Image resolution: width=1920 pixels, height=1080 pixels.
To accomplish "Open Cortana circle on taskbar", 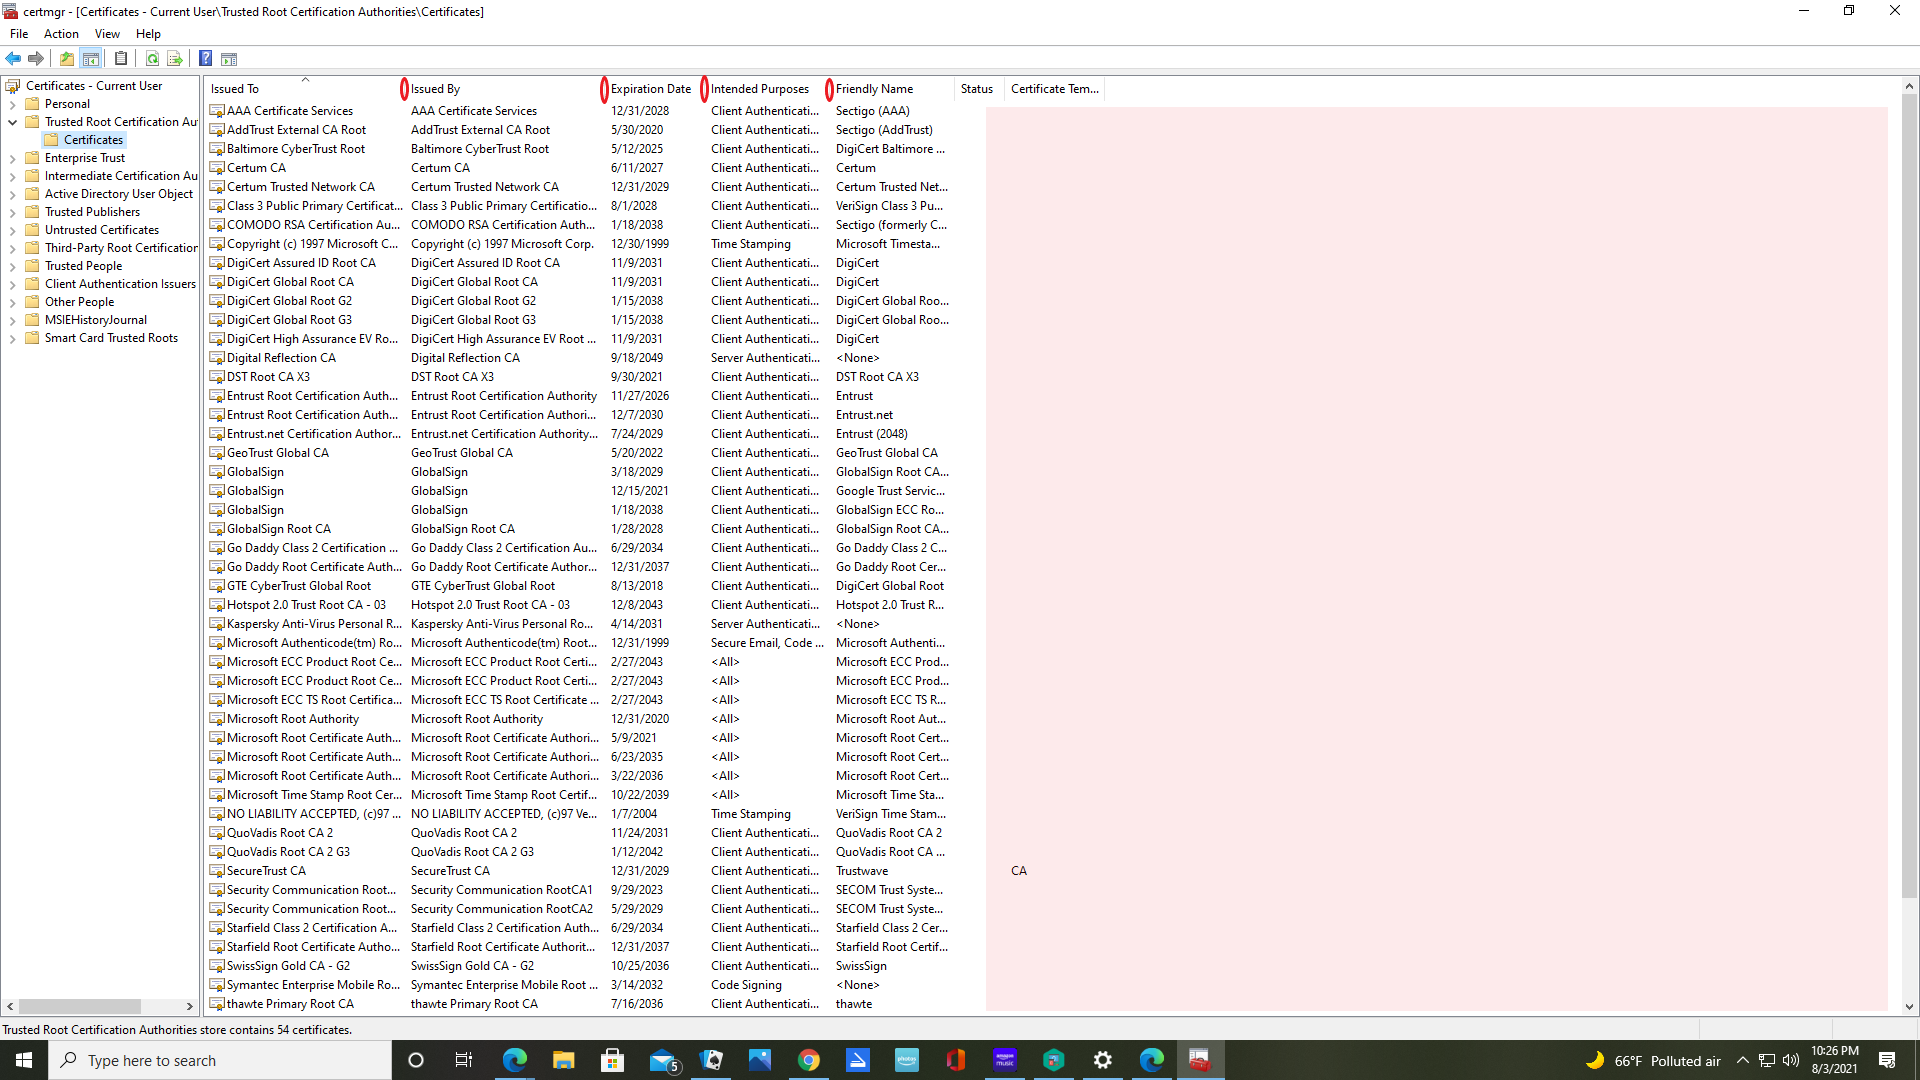I will click(416, 1060).
